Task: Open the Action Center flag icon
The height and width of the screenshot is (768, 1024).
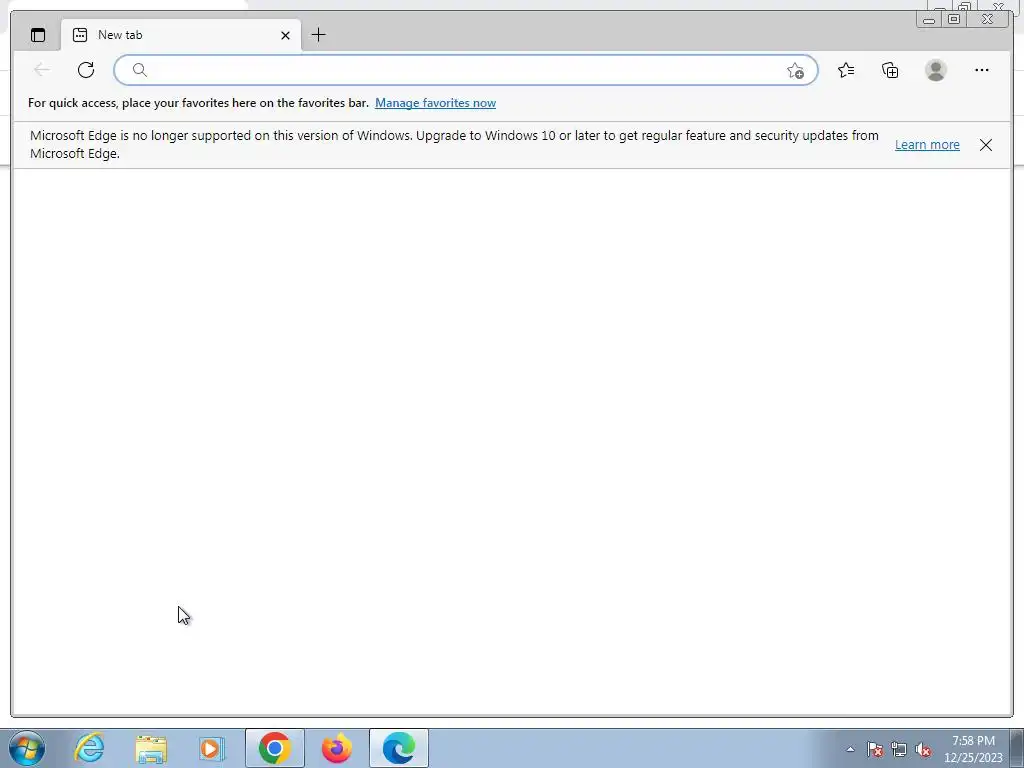Action: coord(875,749)
